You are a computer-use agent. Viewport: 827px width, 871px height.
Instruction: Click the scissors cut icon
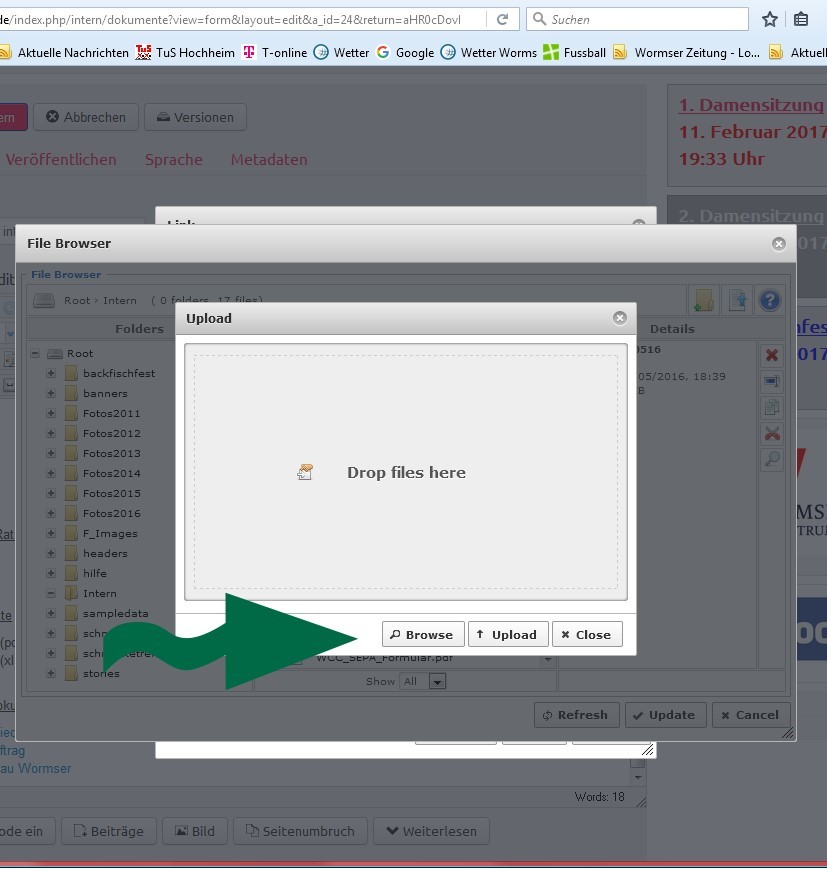(772, 433)
